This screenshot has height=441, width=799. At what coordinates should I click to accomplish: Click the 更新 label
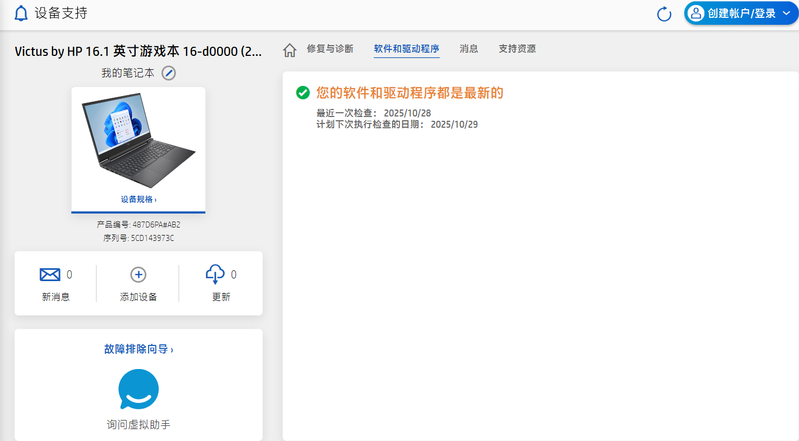tap(221, 297)
